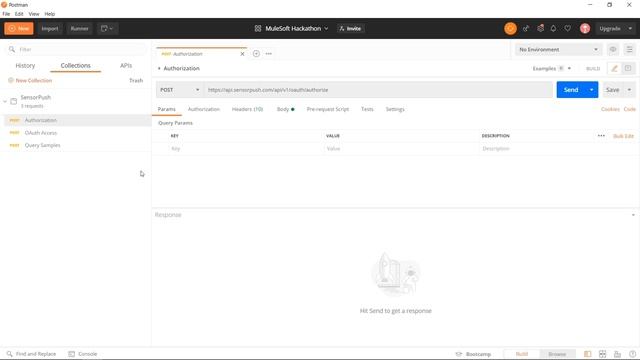Switch to the APIs sidebar tab
The width and height of the screenshot is (640, 360).
(x=126, y=66)
